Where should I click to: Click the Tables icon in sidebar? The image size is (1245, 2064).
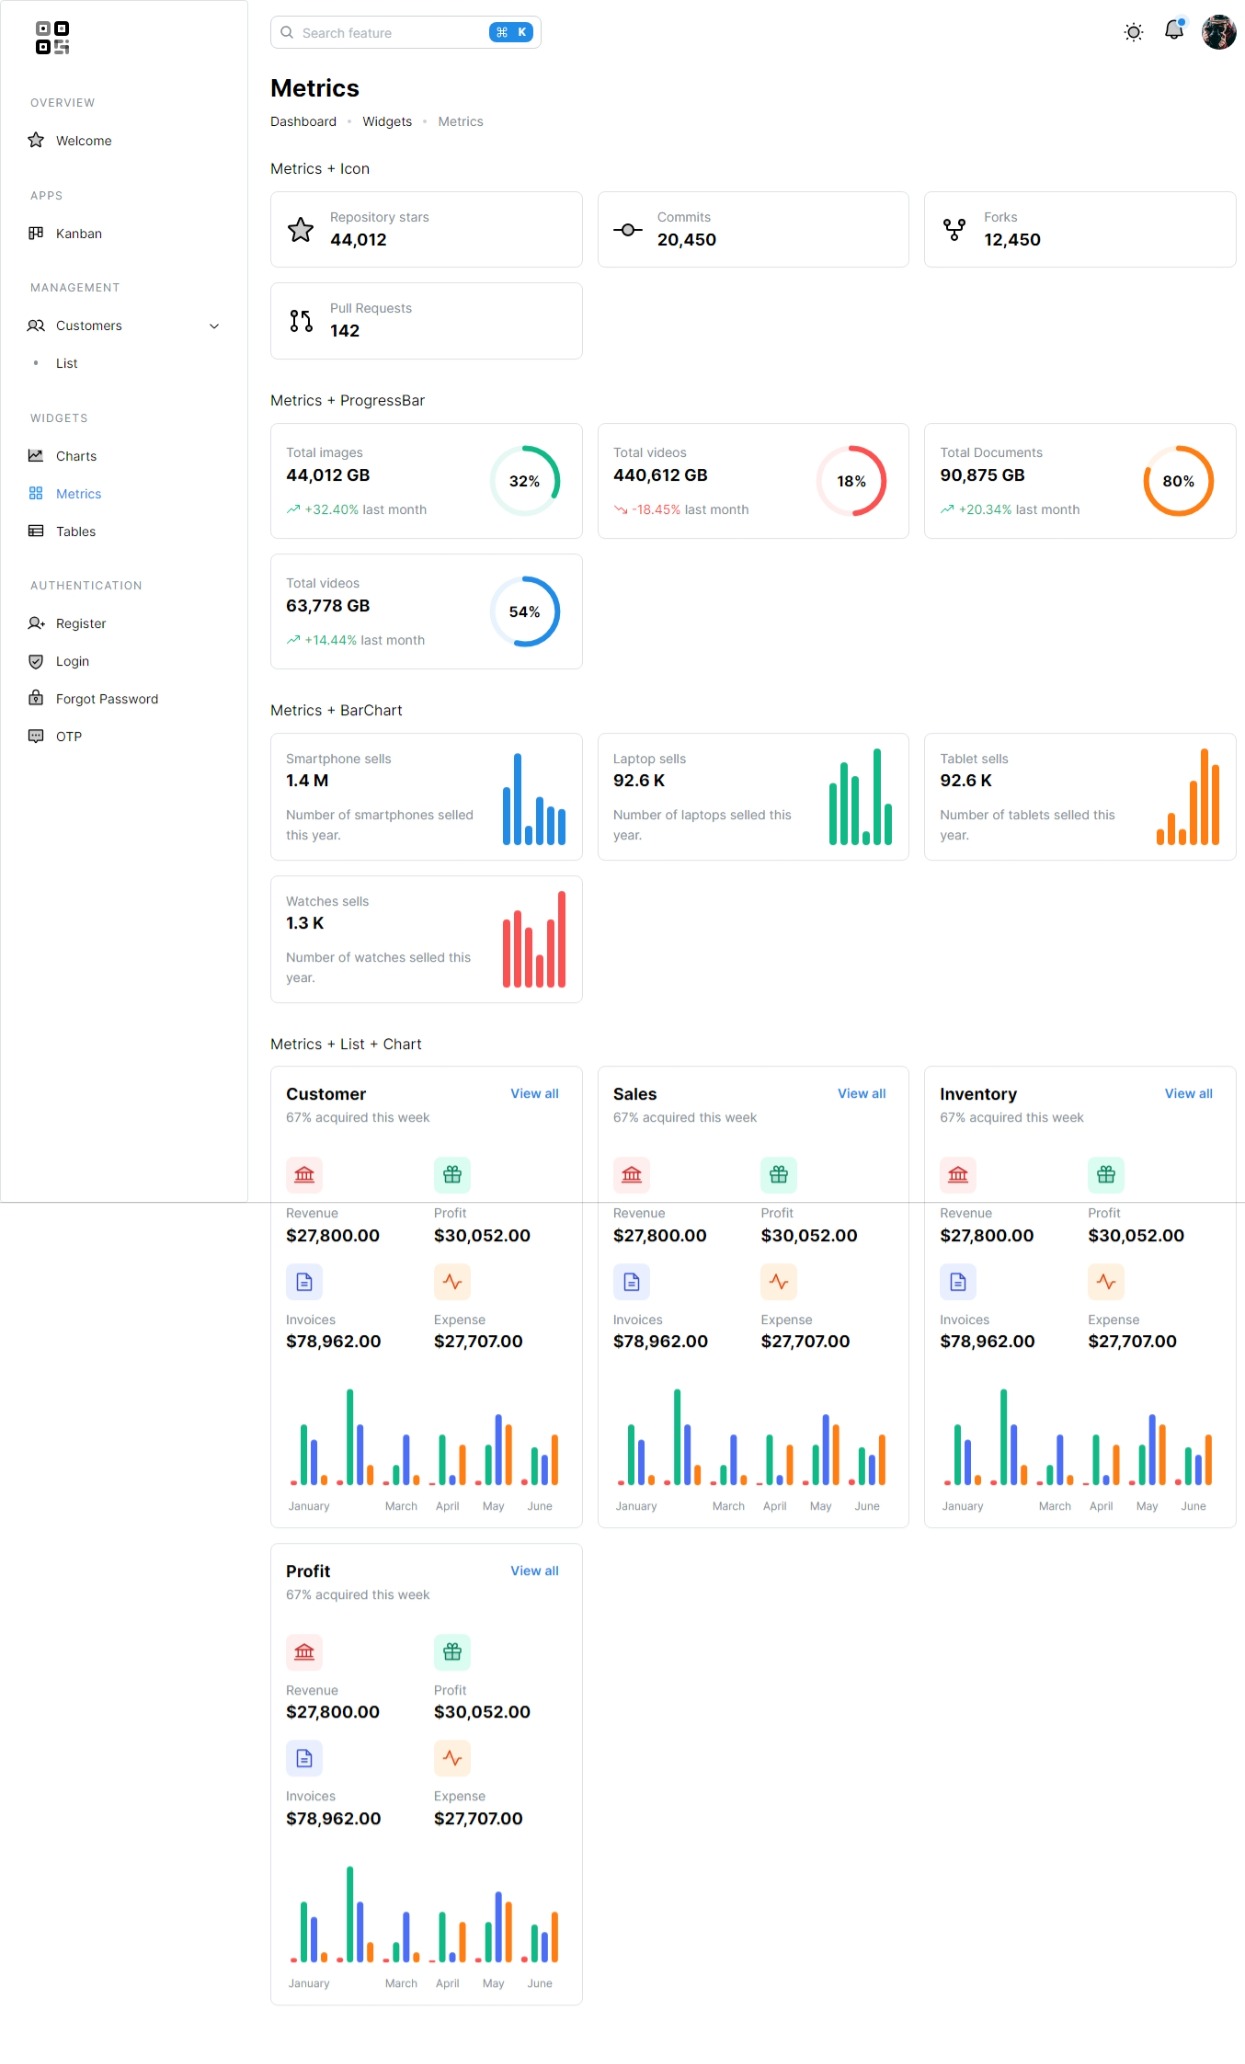click(x=36, y=531)
